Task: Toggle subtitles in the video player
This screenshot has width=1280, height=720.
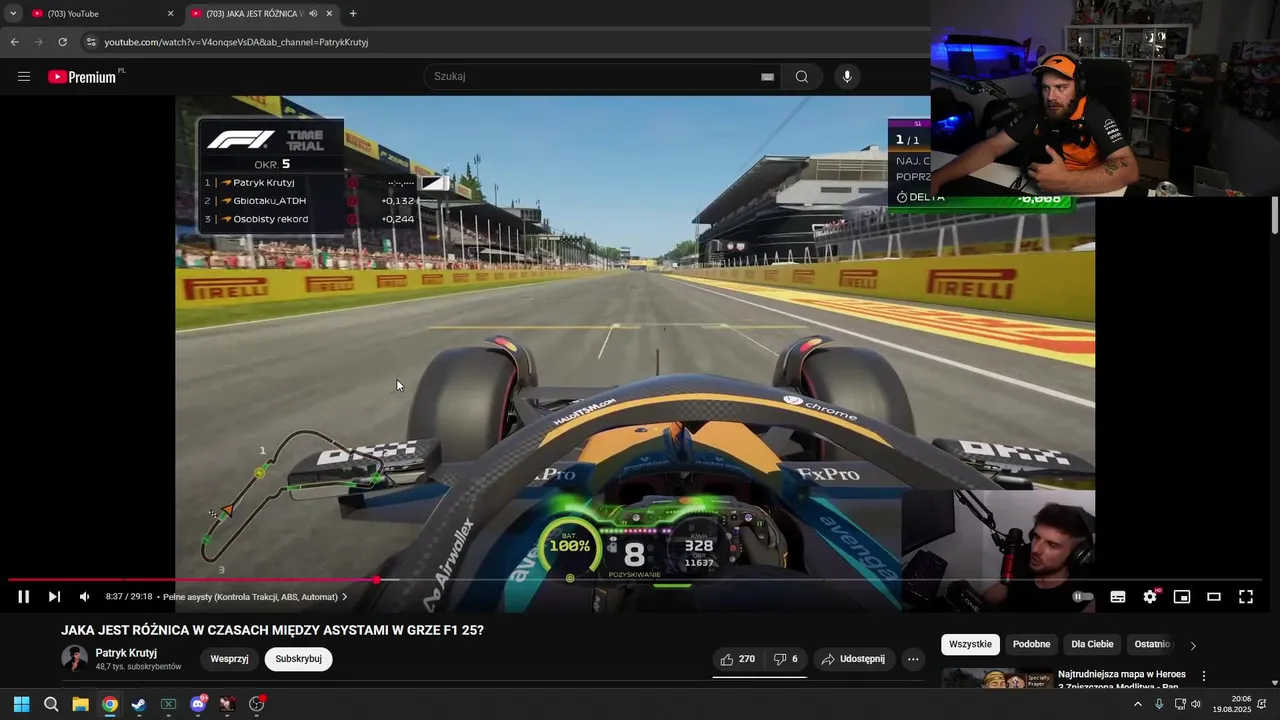Action: [1118, 597]
